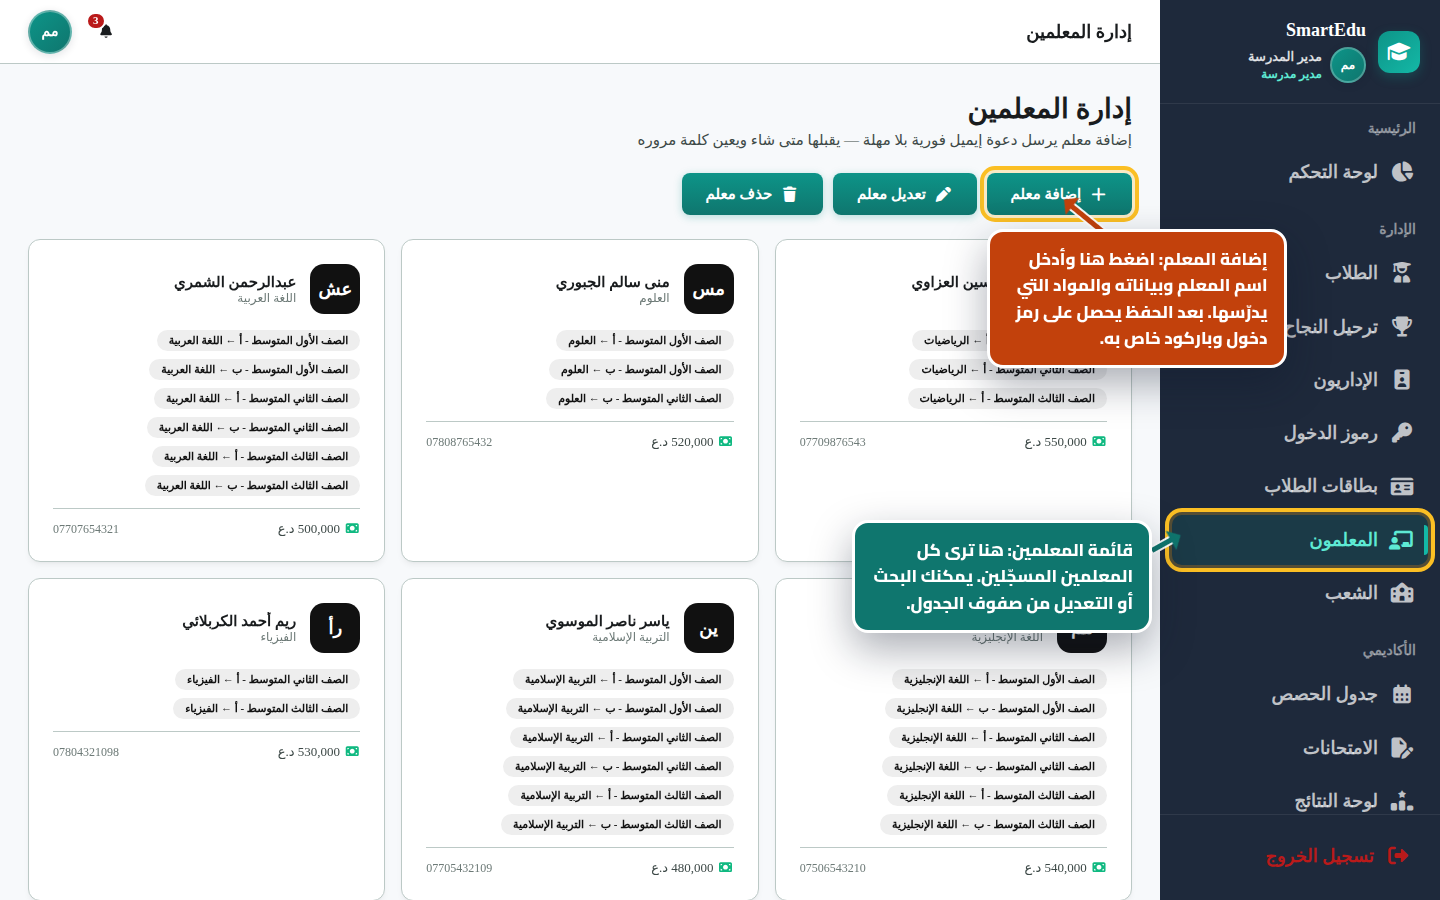Open لوحة التحكم dashboard in sidebar
The height and width of the screenshot is (900, 1440).
[x=1300, y=172]
